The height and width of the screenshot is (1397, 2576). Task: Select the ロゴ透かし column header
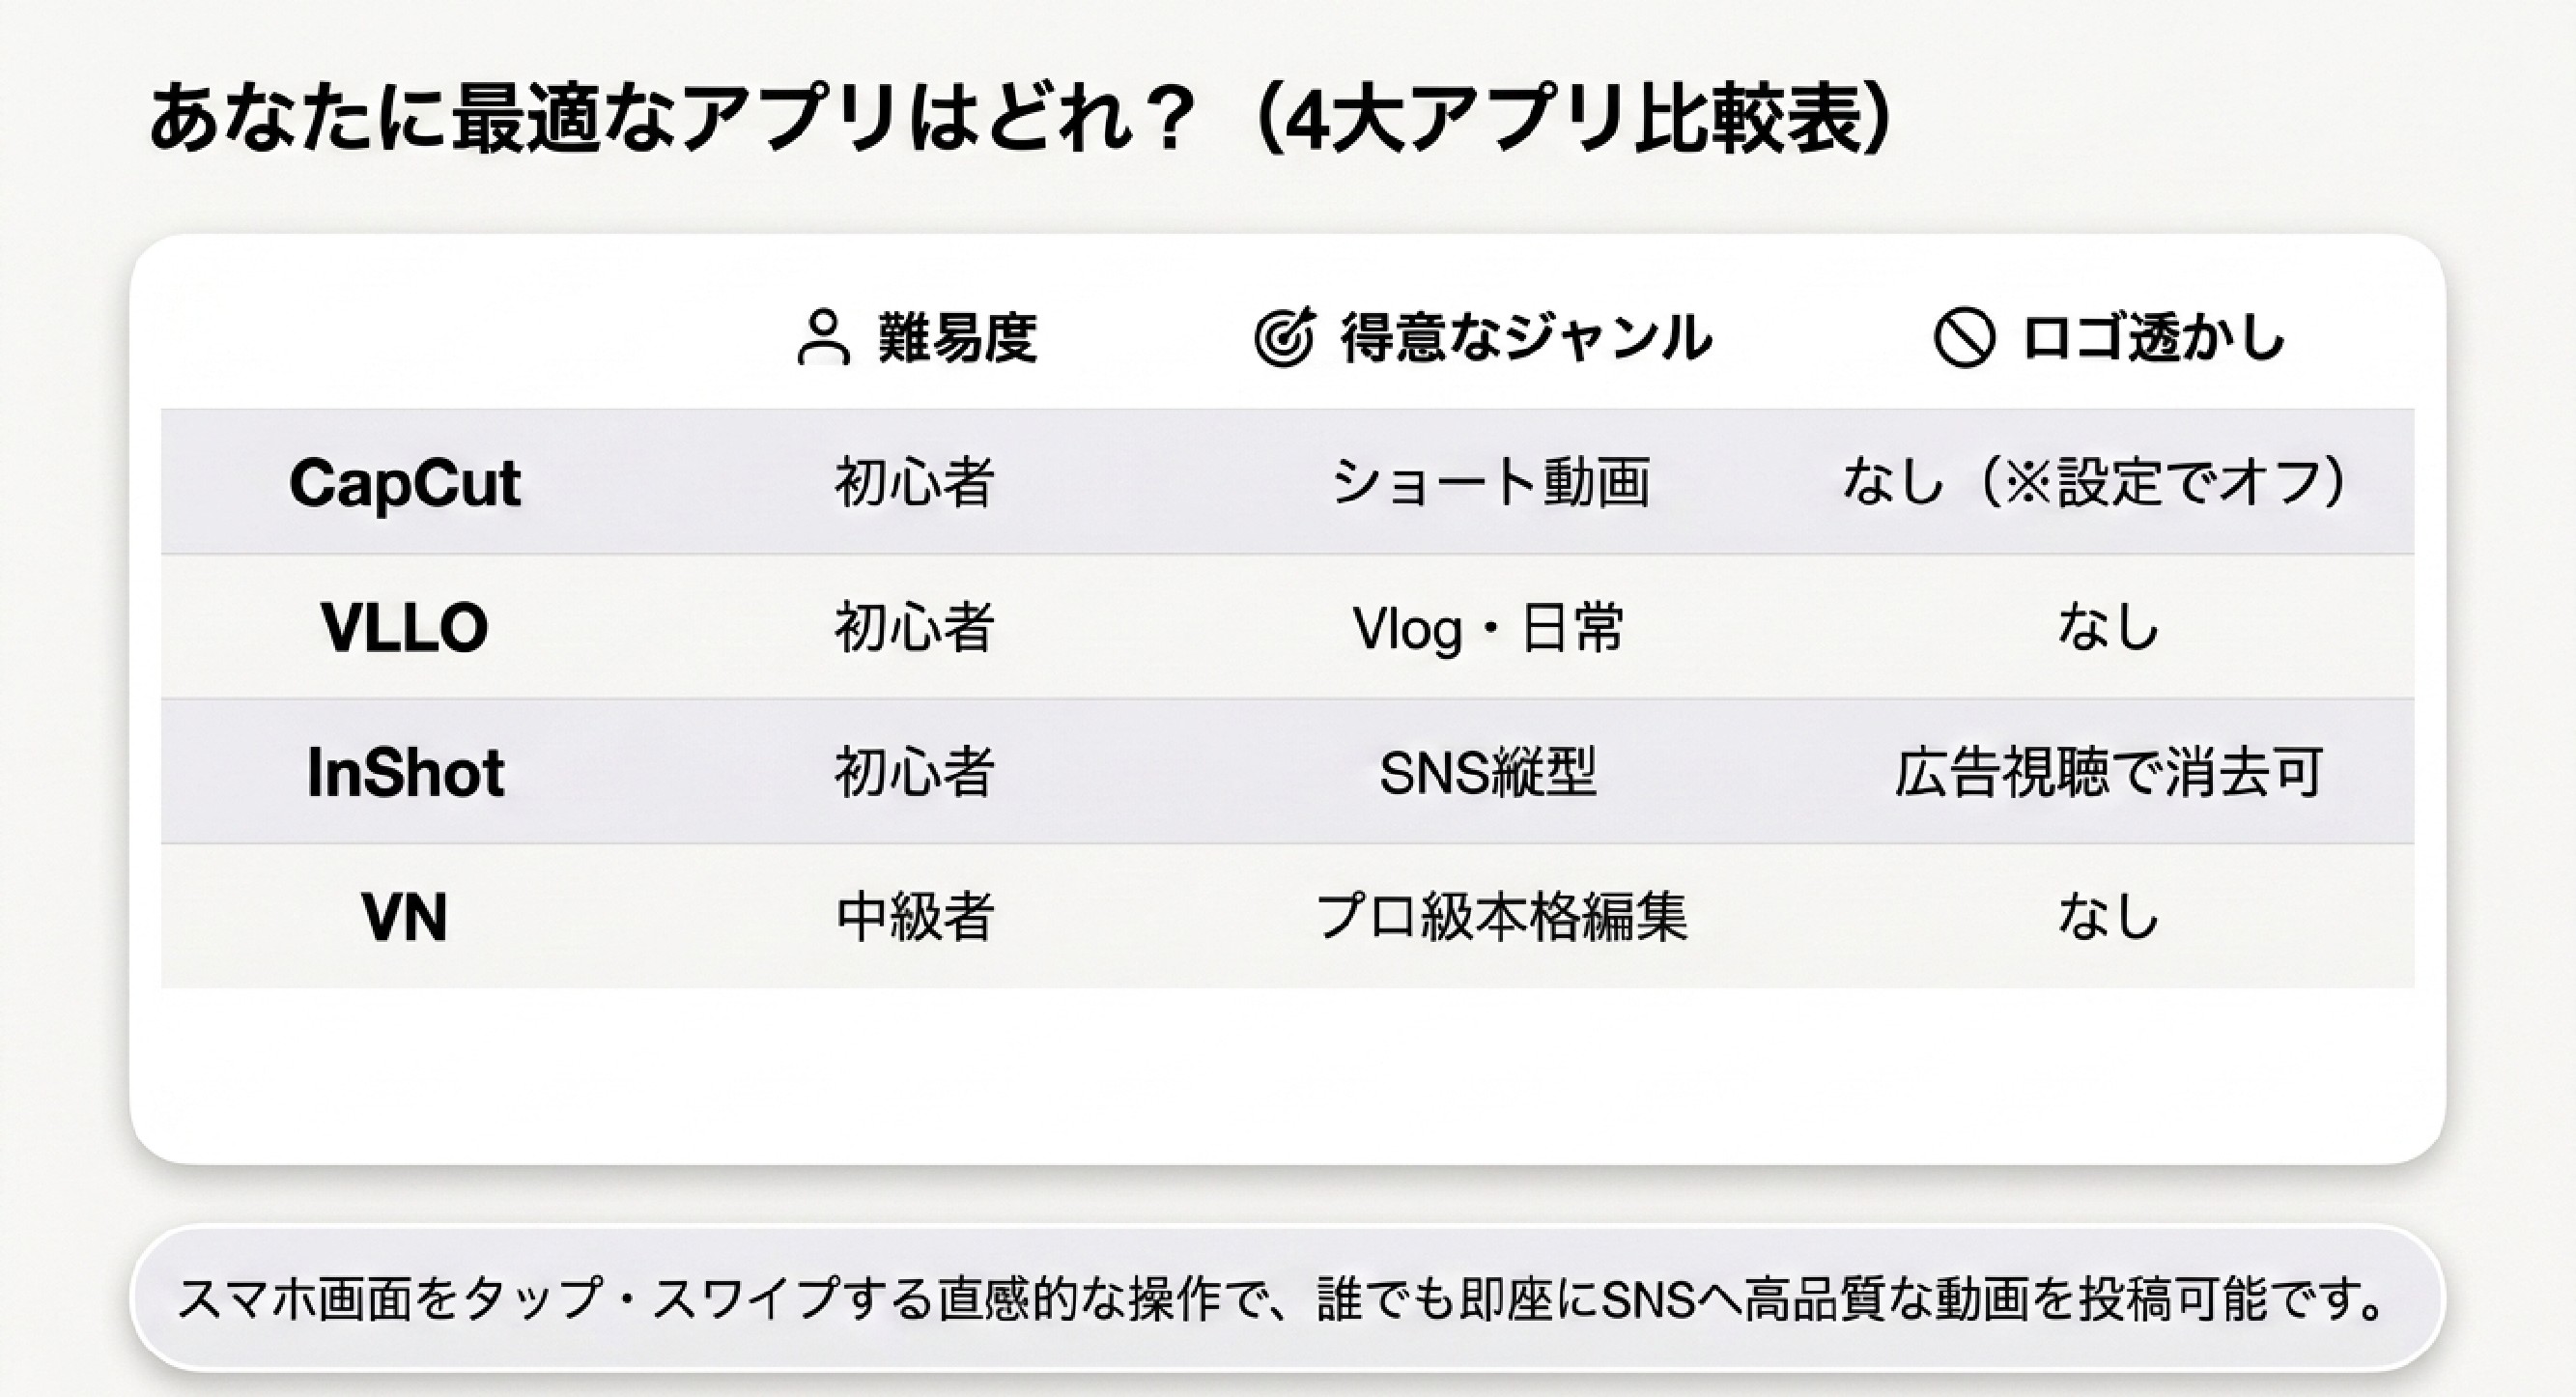tap(2153, 338)
